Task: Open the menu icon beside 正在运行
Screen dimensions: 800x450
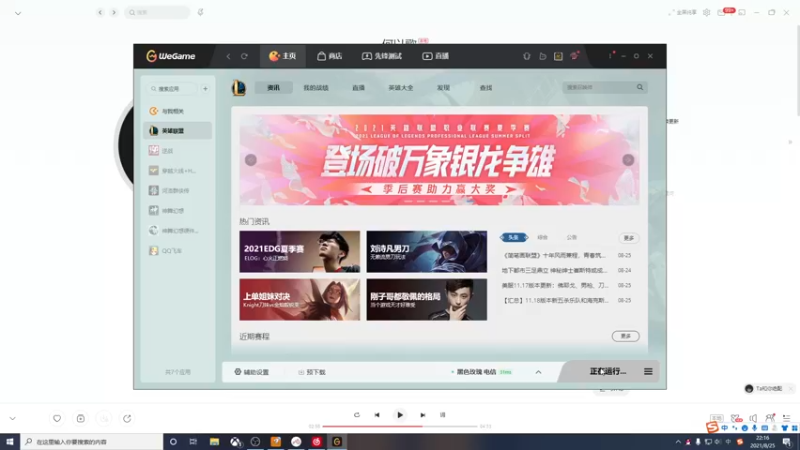Action: click(648, 371)
